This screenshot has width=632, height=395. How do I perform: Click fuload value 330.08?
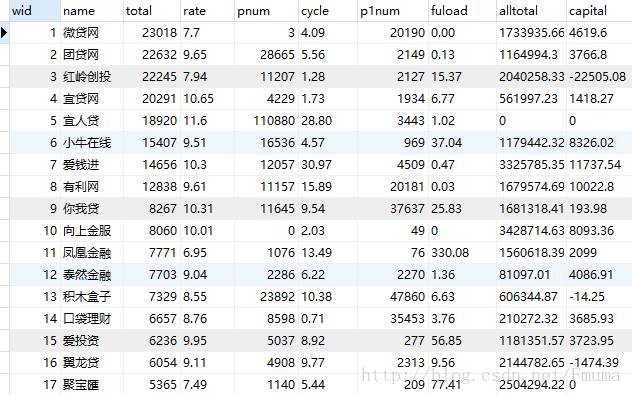(x=450, y=253)
